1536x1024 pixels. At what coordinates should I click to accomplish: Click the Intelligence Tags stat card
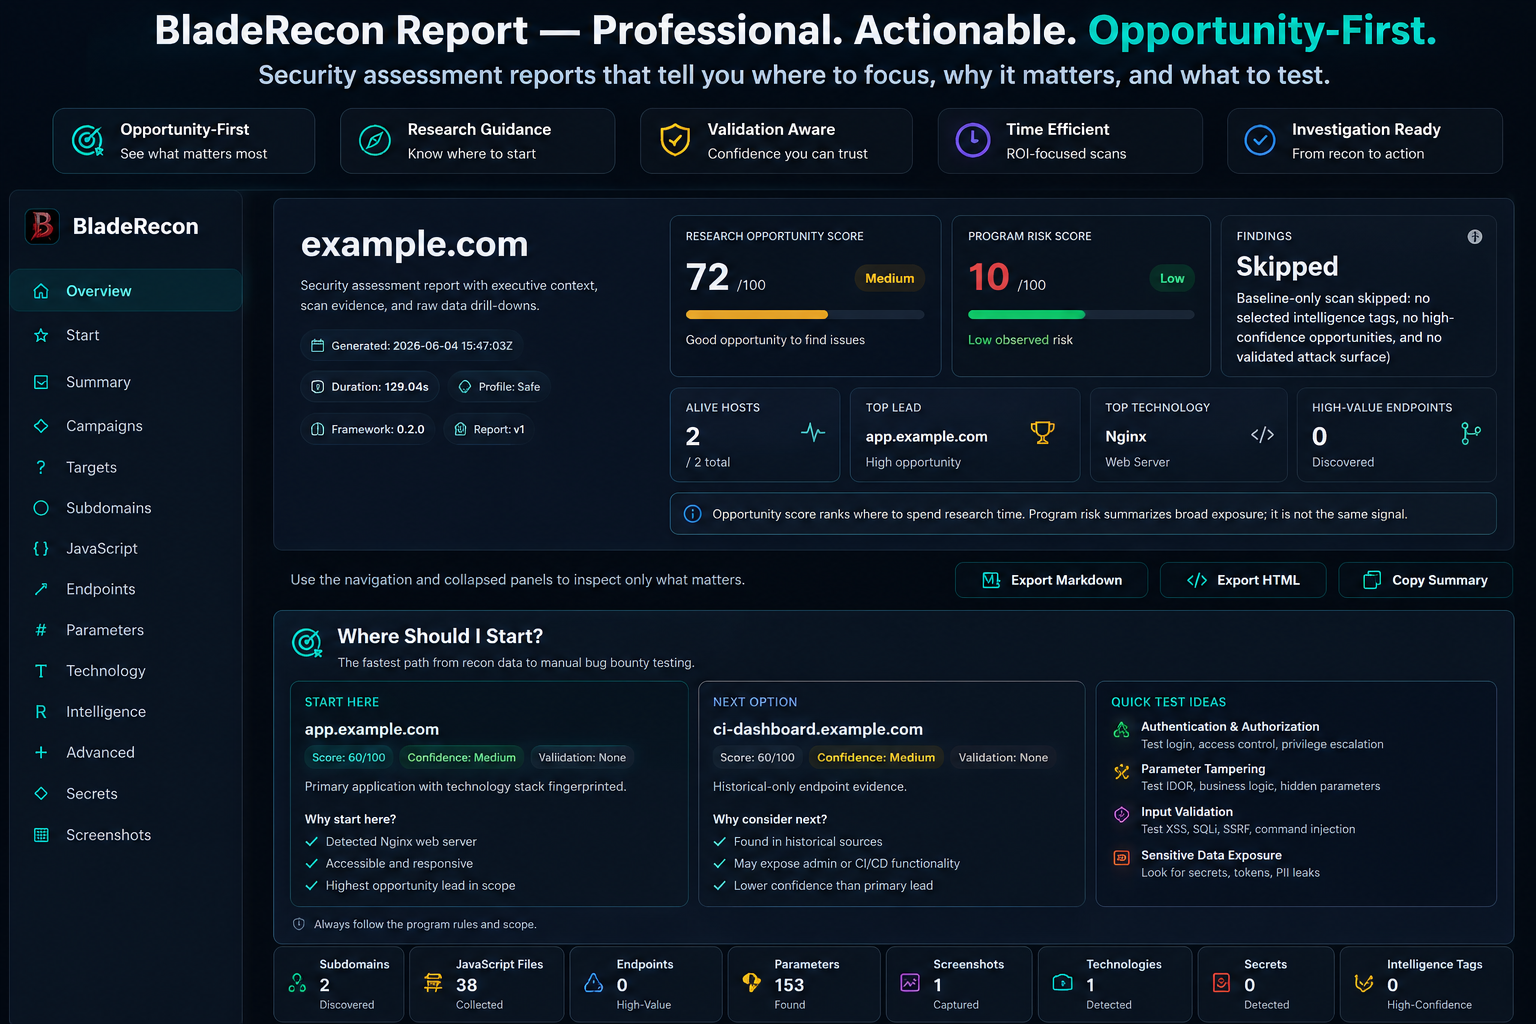click(x=1427, y=984)
